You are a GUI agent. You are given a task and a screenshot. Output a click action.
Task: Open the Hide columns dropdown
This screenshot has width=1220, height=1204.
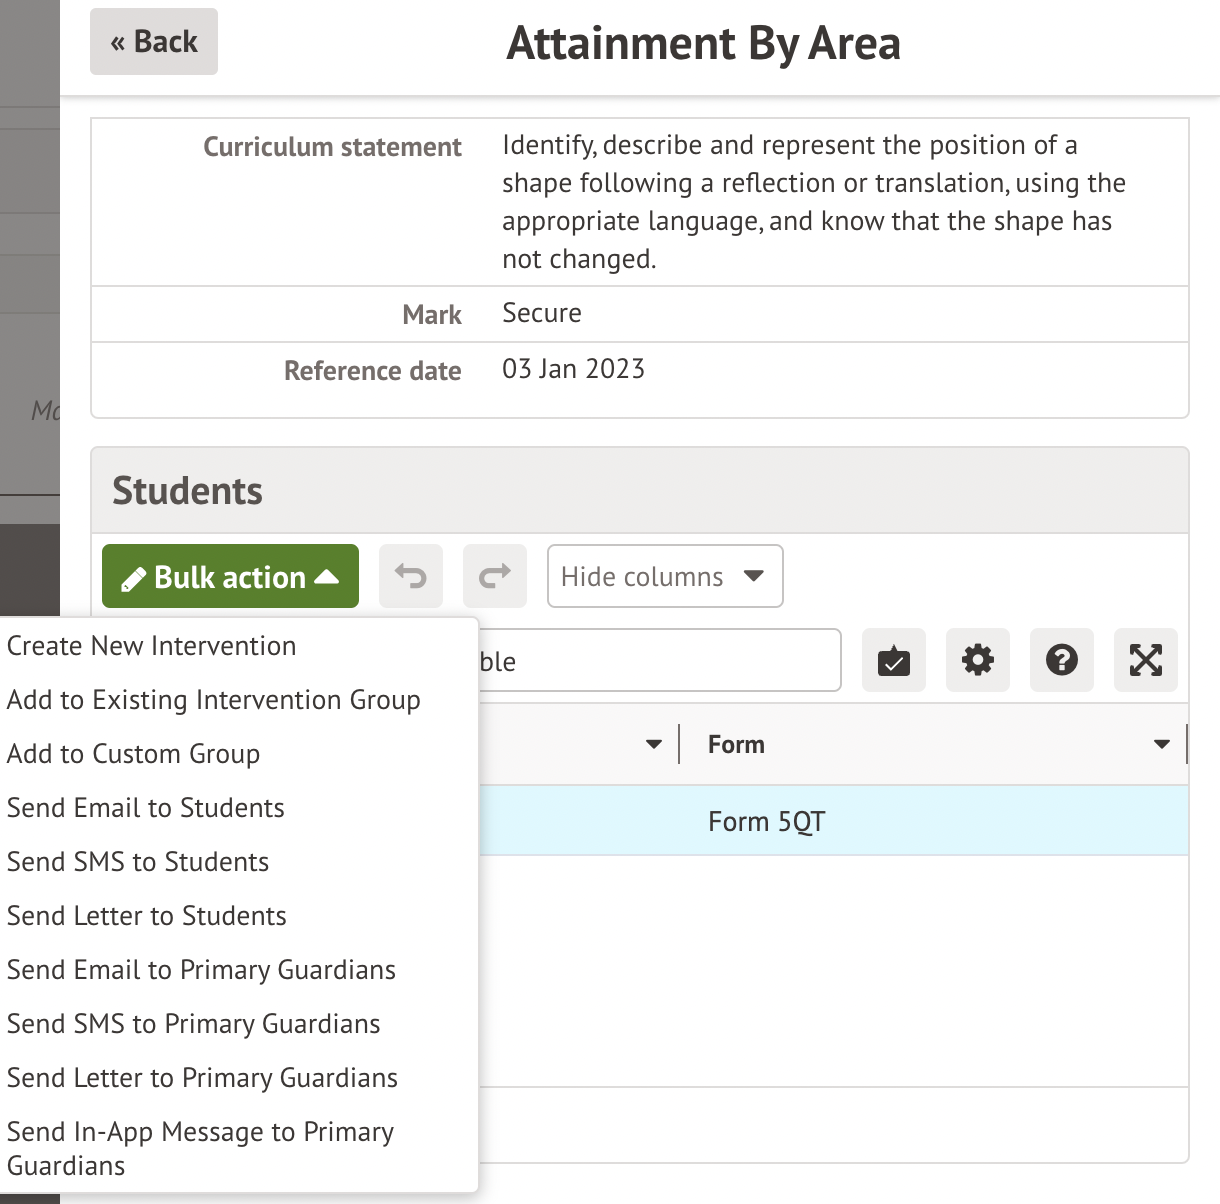(x=664, y=576)
